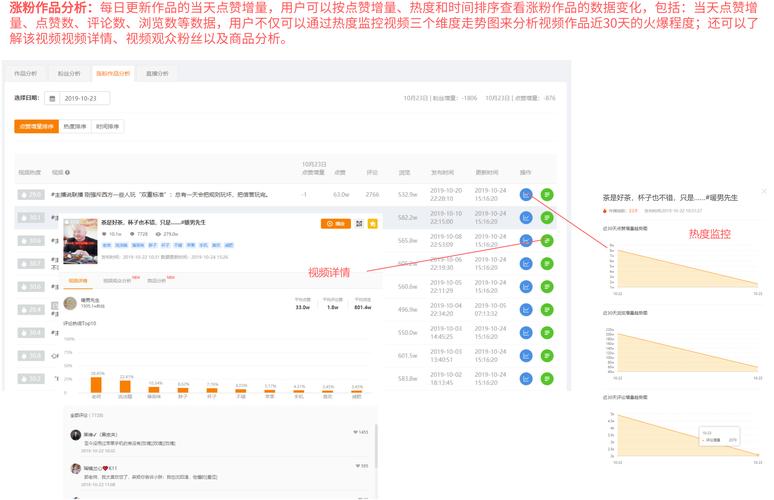Click info icon next to 视频 column header
774x500 pixels.
point(68,172)
